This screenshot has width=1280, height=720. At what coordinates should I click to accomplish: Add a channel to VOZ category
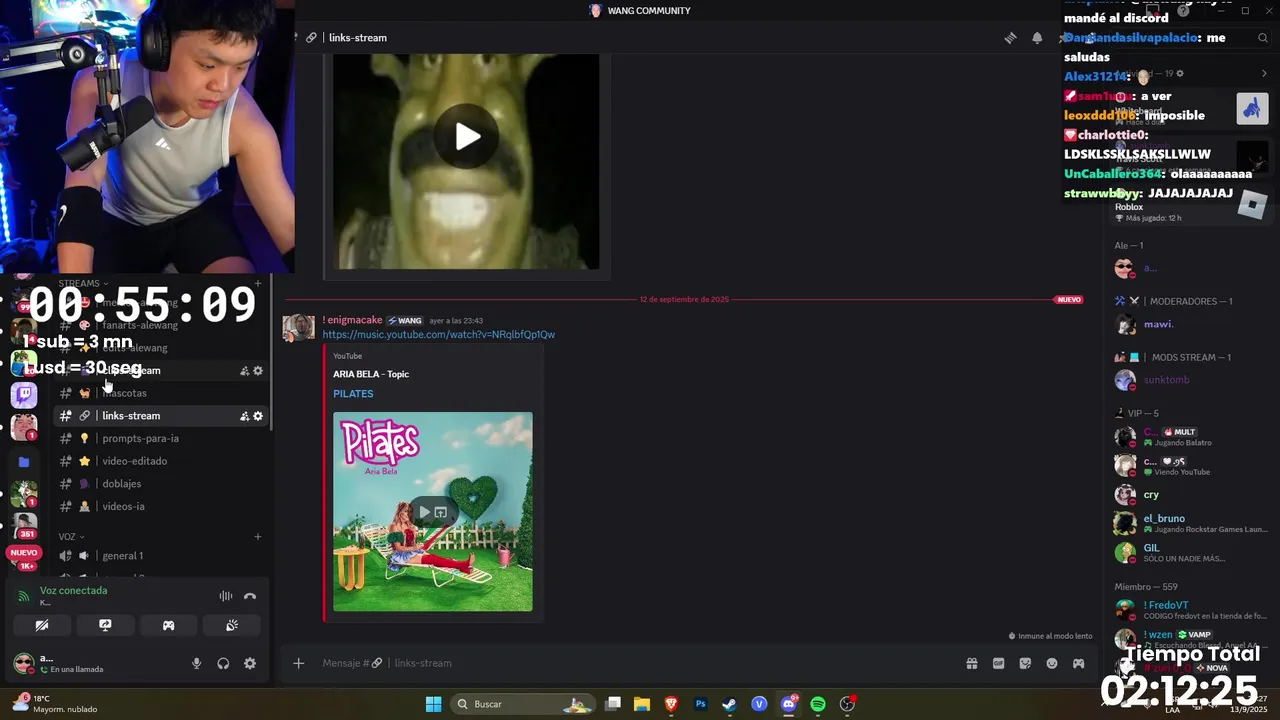pyautogui.click(x=258, y=537)
